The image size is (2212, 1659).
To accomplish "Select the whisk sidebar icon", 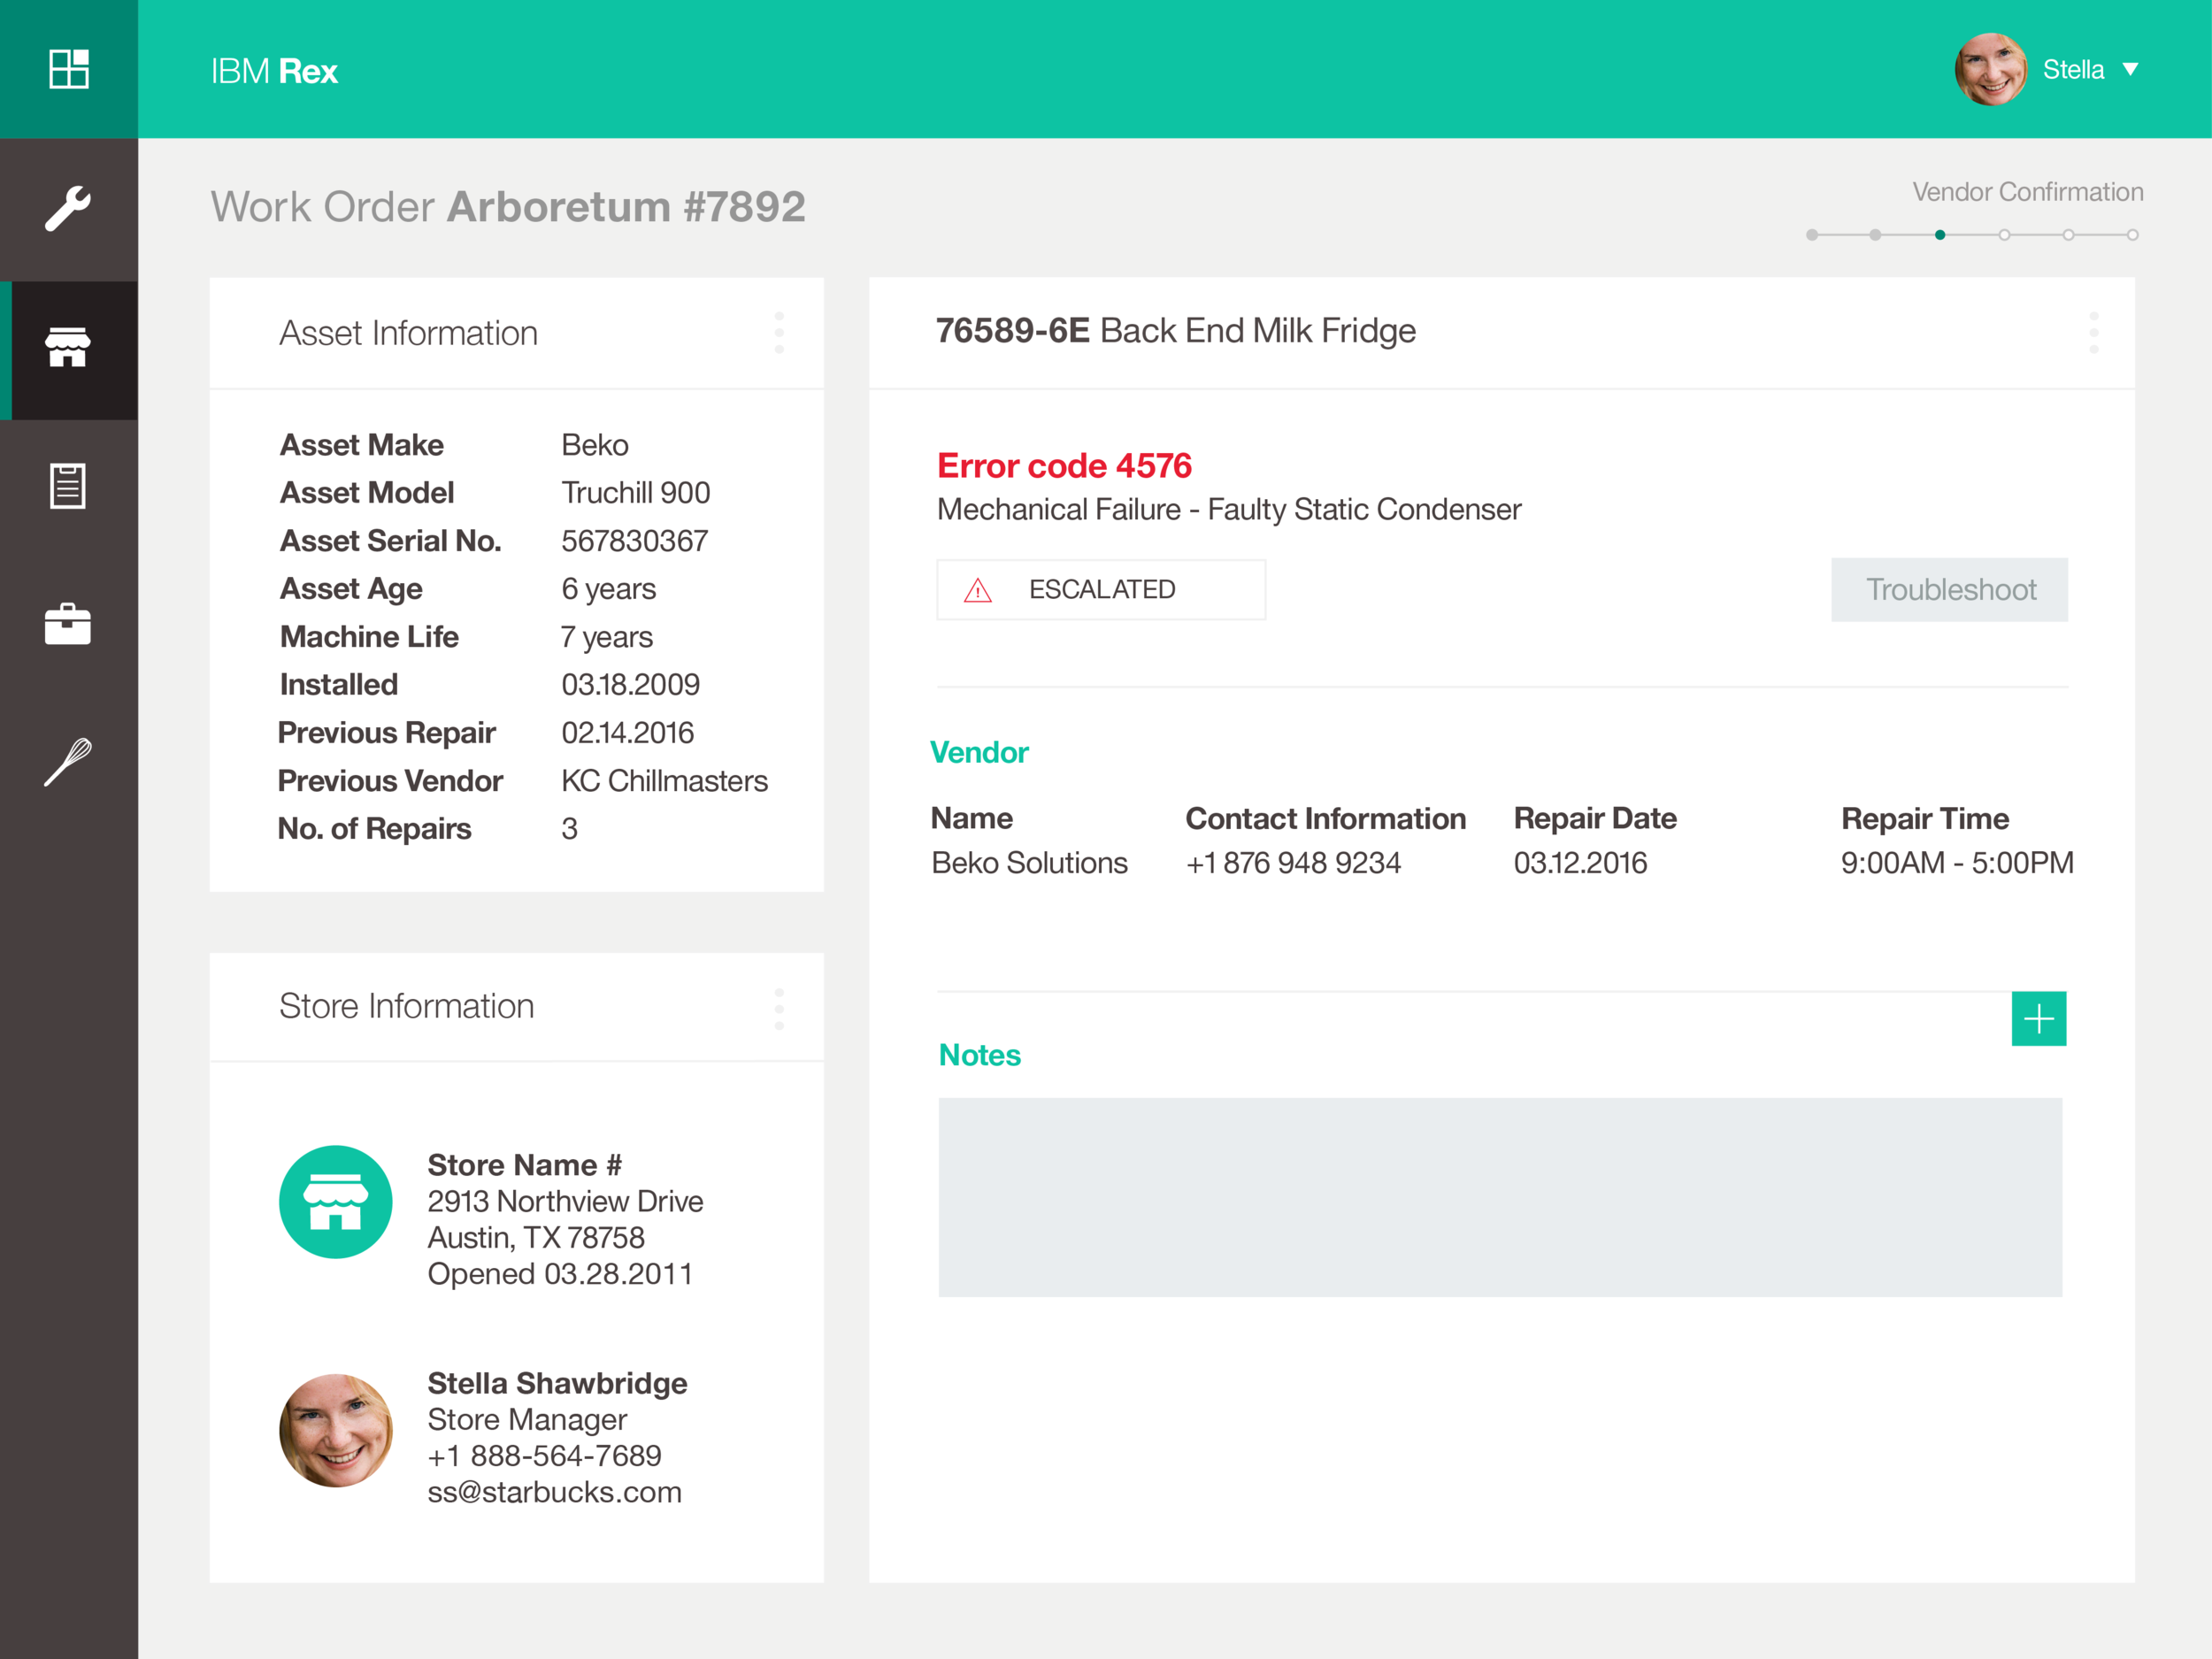I will click(x=68, y=762).
